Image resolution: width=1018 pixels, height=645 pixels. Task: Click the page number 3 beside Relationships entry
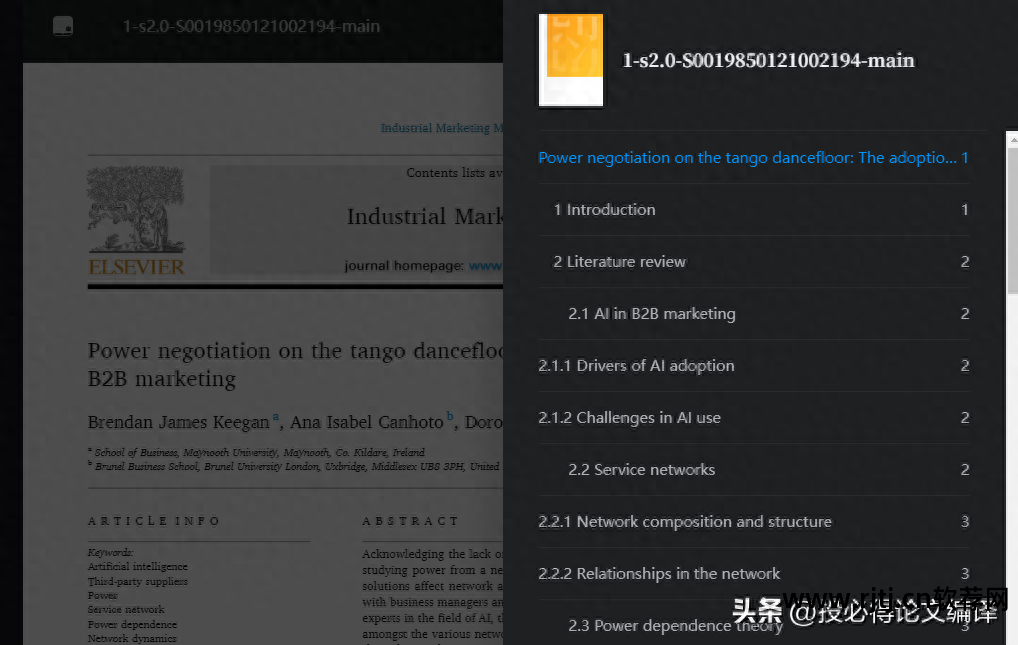click(x=964, y=573)
